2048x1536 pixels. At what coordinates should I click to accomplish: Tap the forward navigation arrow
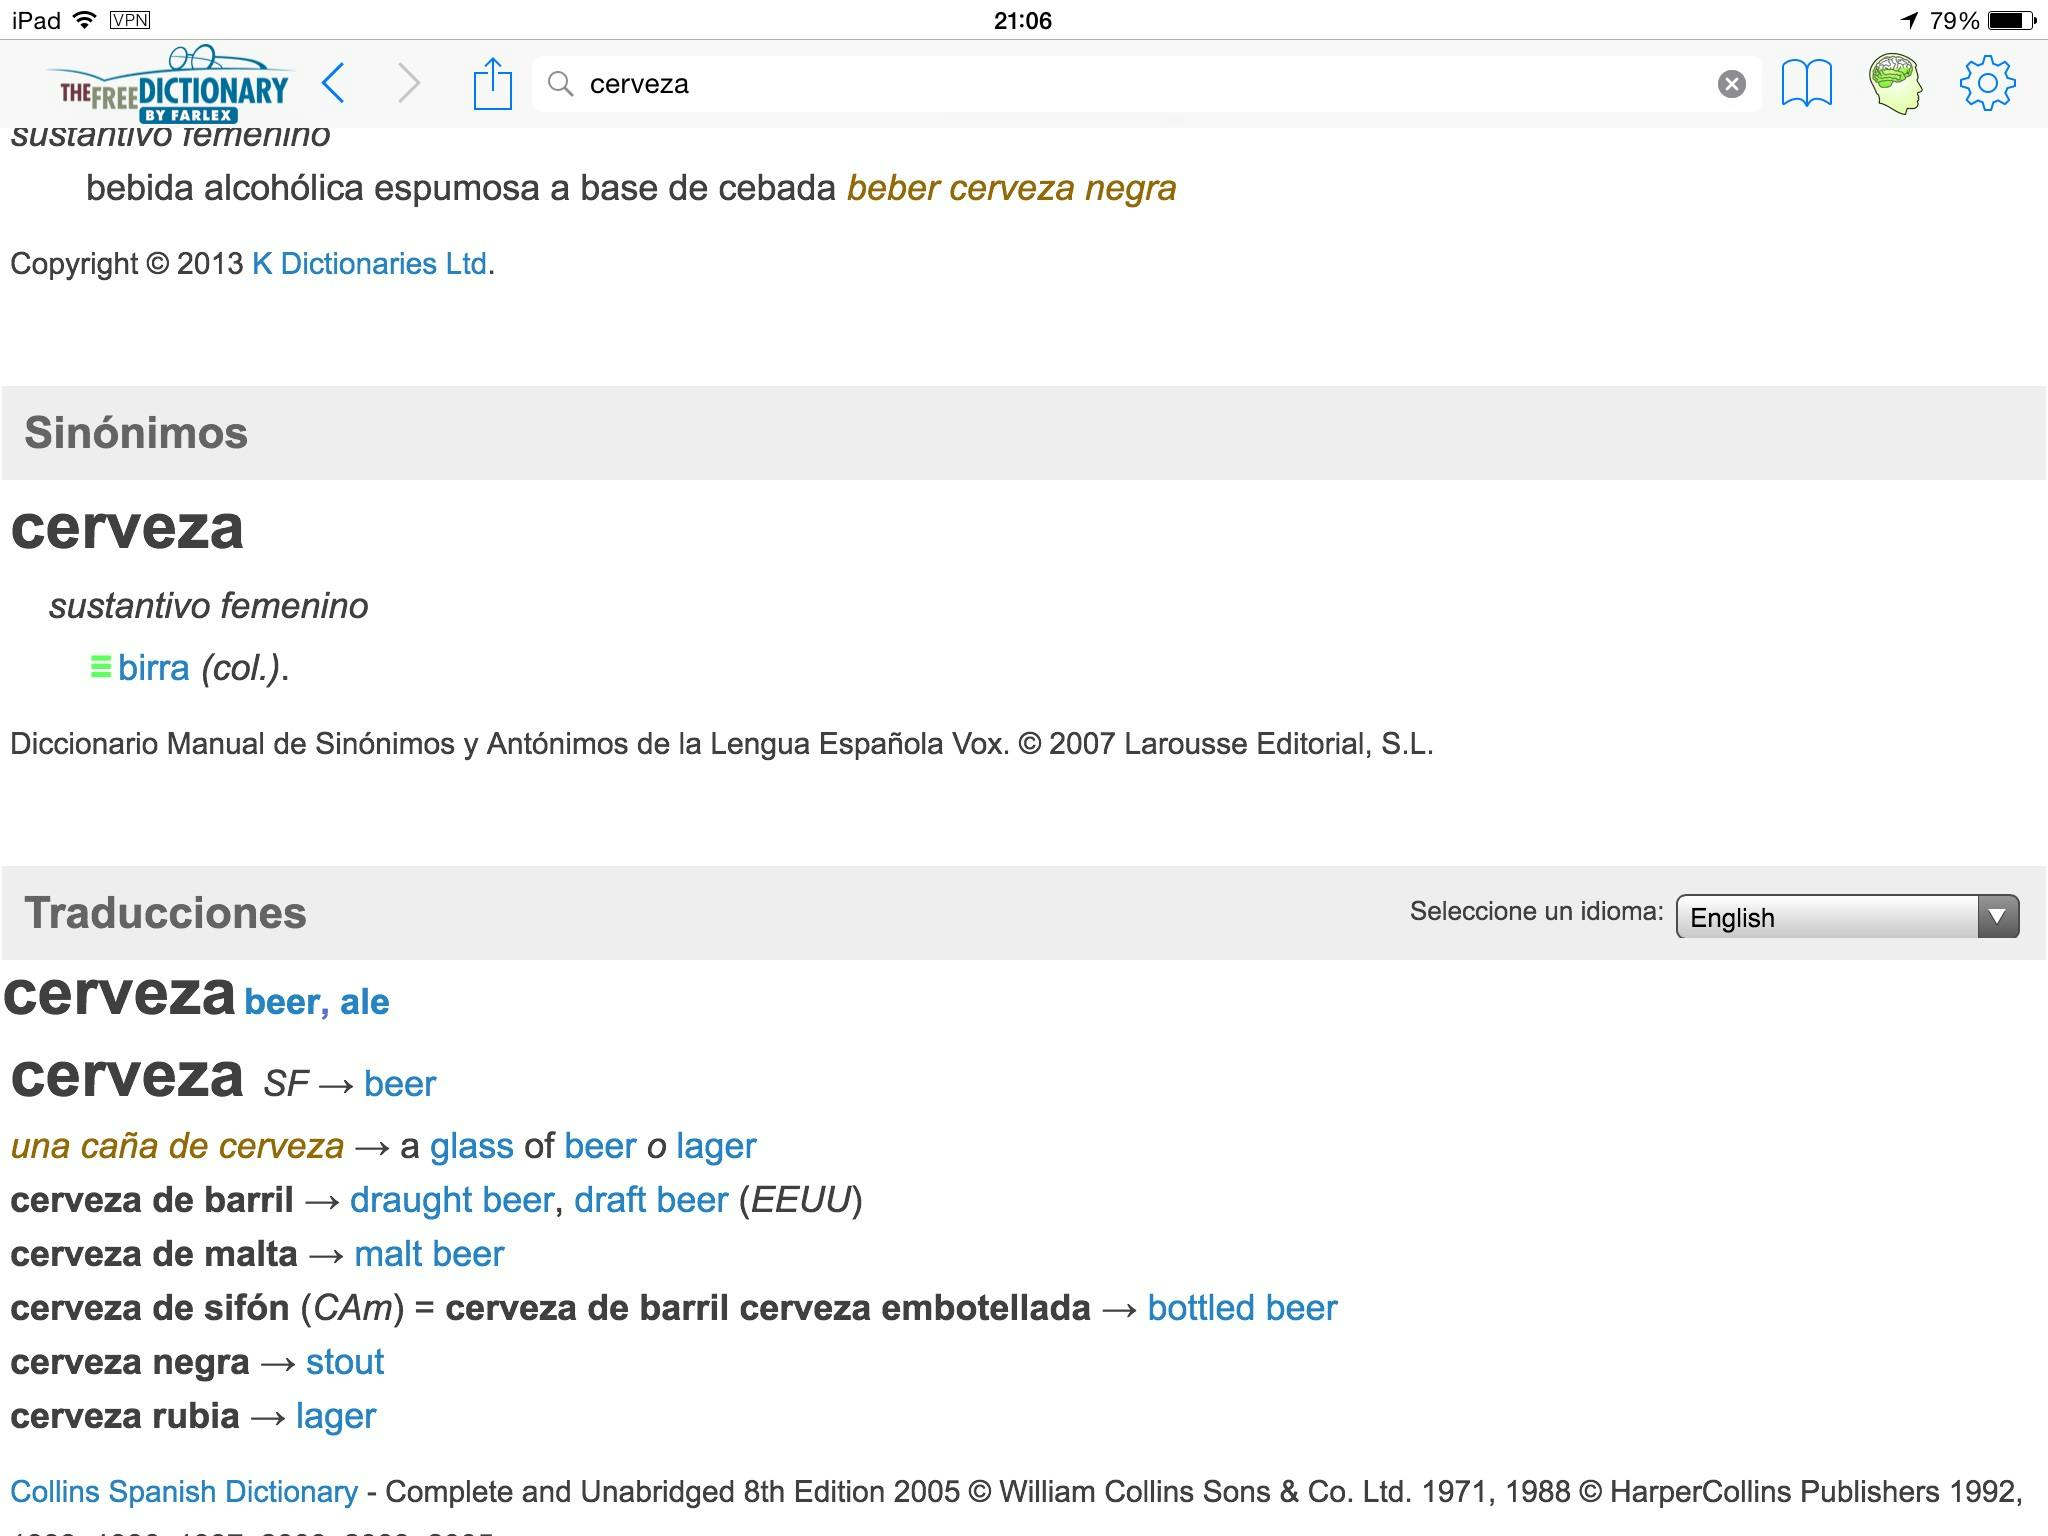click(408, 83)
